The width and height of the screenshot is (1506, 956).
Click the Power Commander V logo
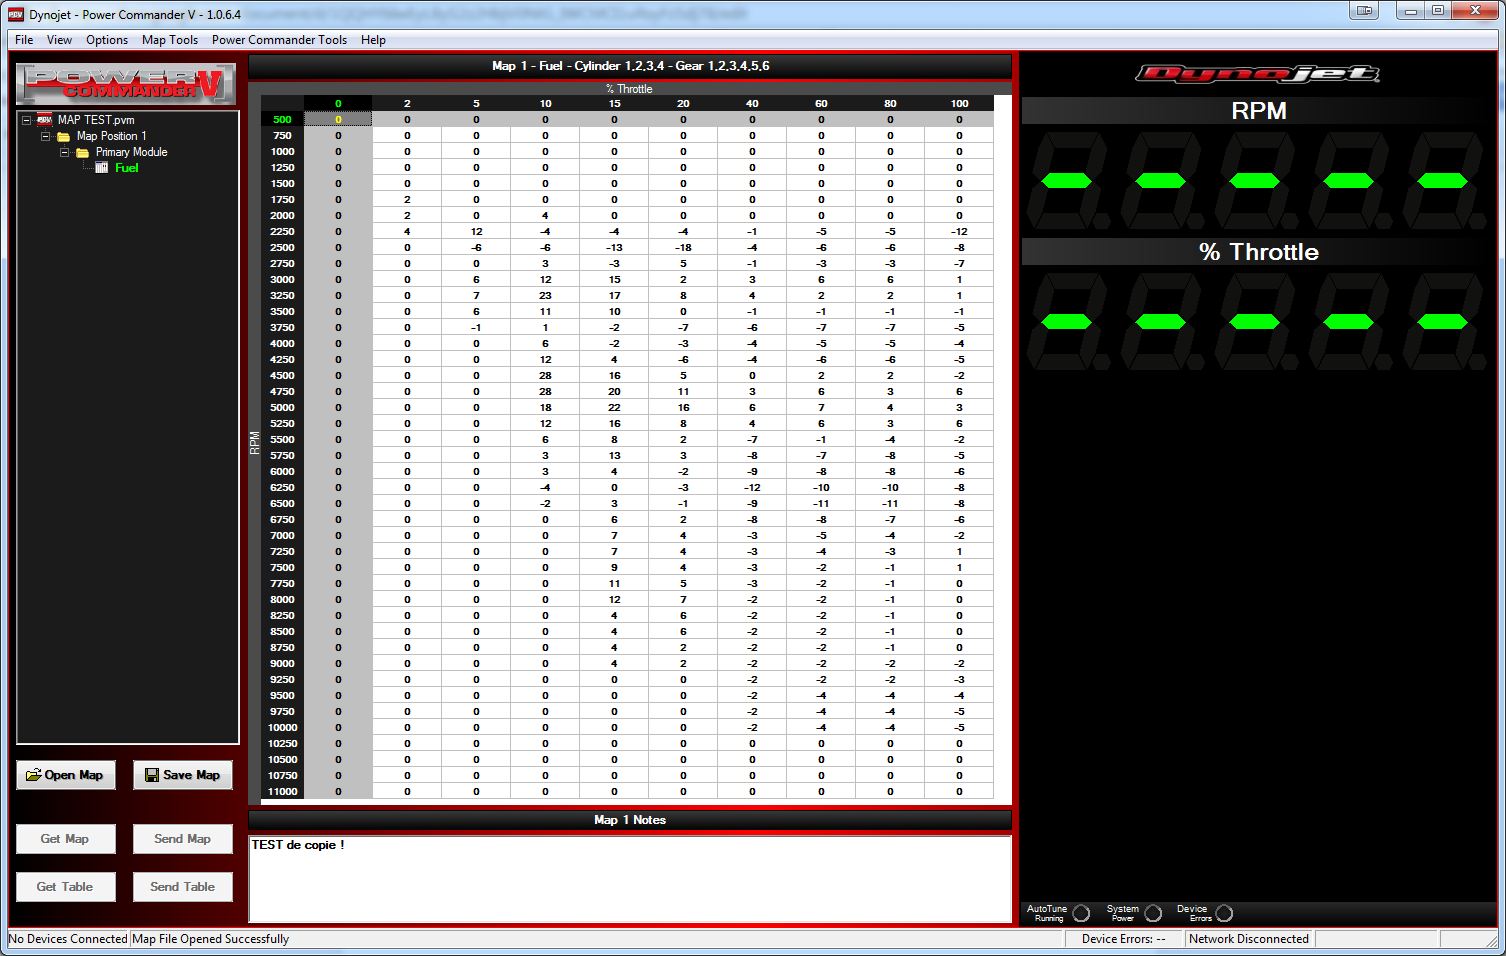click(x=126, y=84)
